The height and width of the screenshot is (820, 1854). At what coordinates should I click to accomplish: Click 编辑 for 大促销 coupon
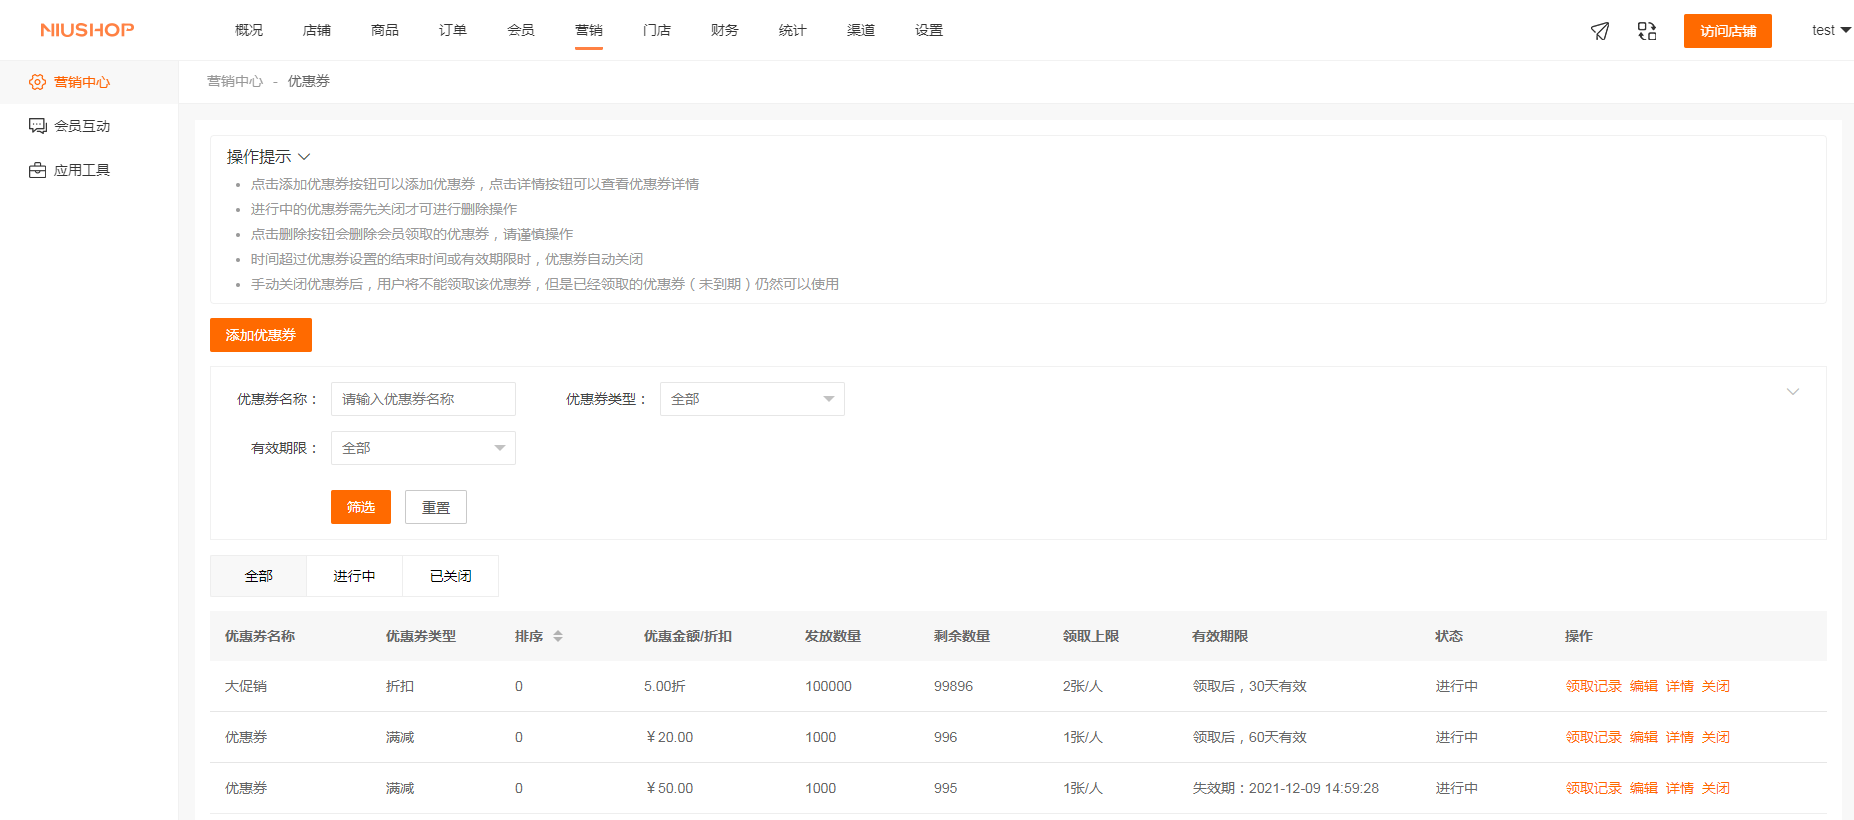coord(1644,686)
